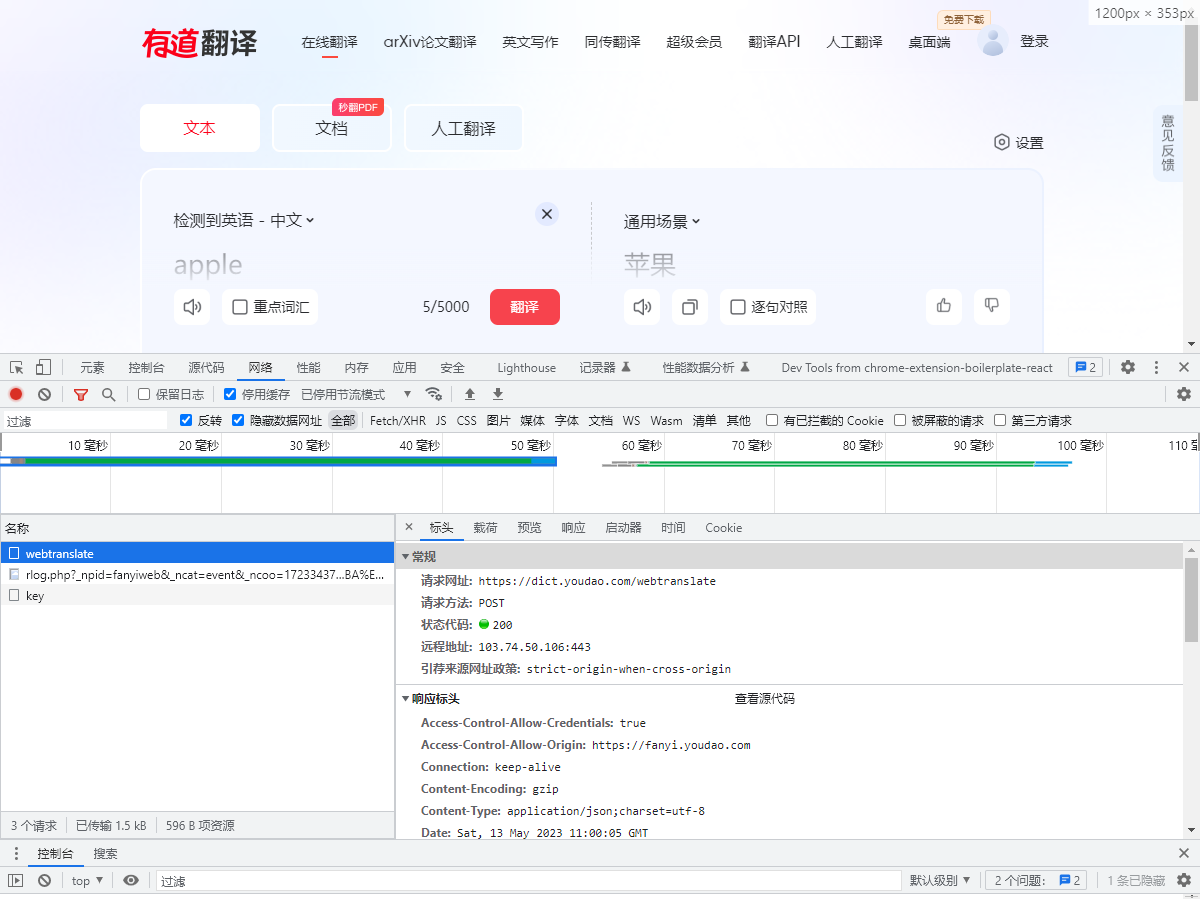
Task: Switch to the 元素 DevTools tab
Action: tap(92, 367)
